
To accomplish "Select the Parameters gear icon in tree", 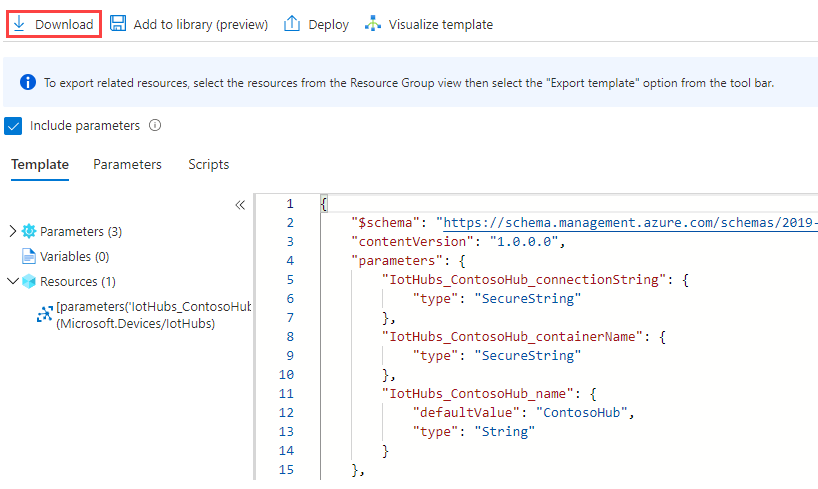I will coord(29,231).
